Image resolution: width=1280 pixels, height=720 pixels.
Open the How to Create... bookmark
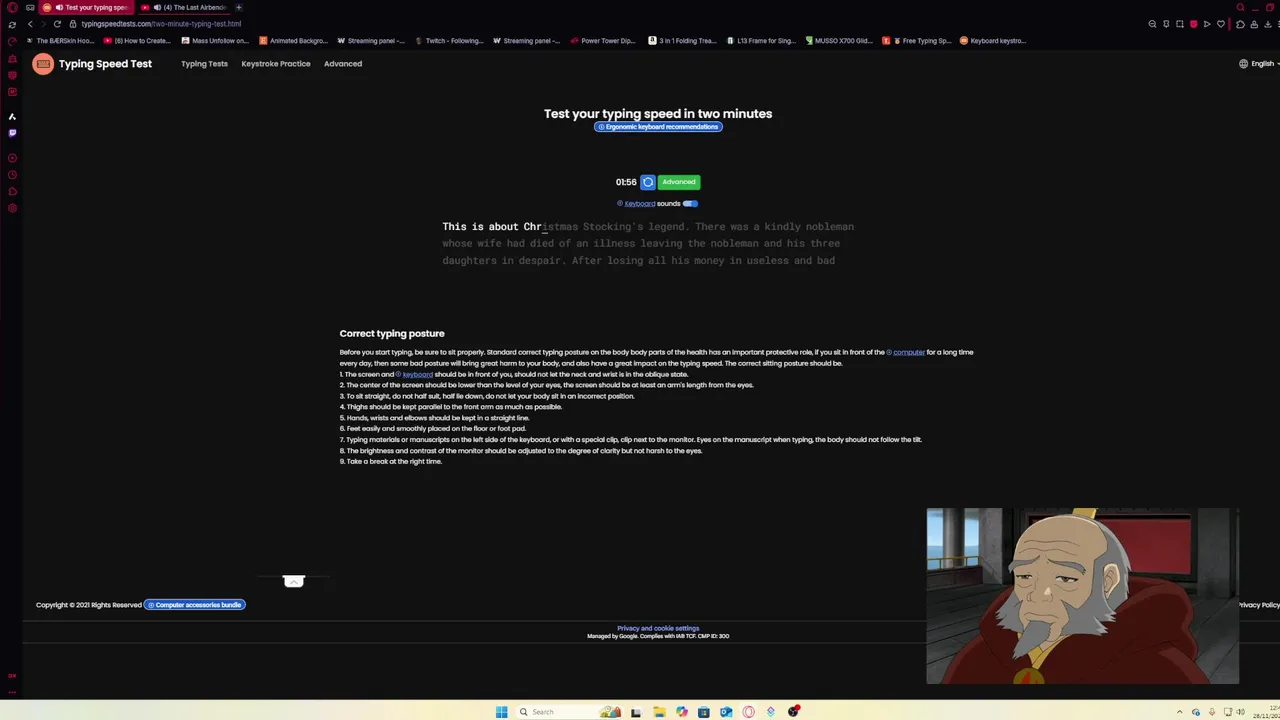coord(137,41)
